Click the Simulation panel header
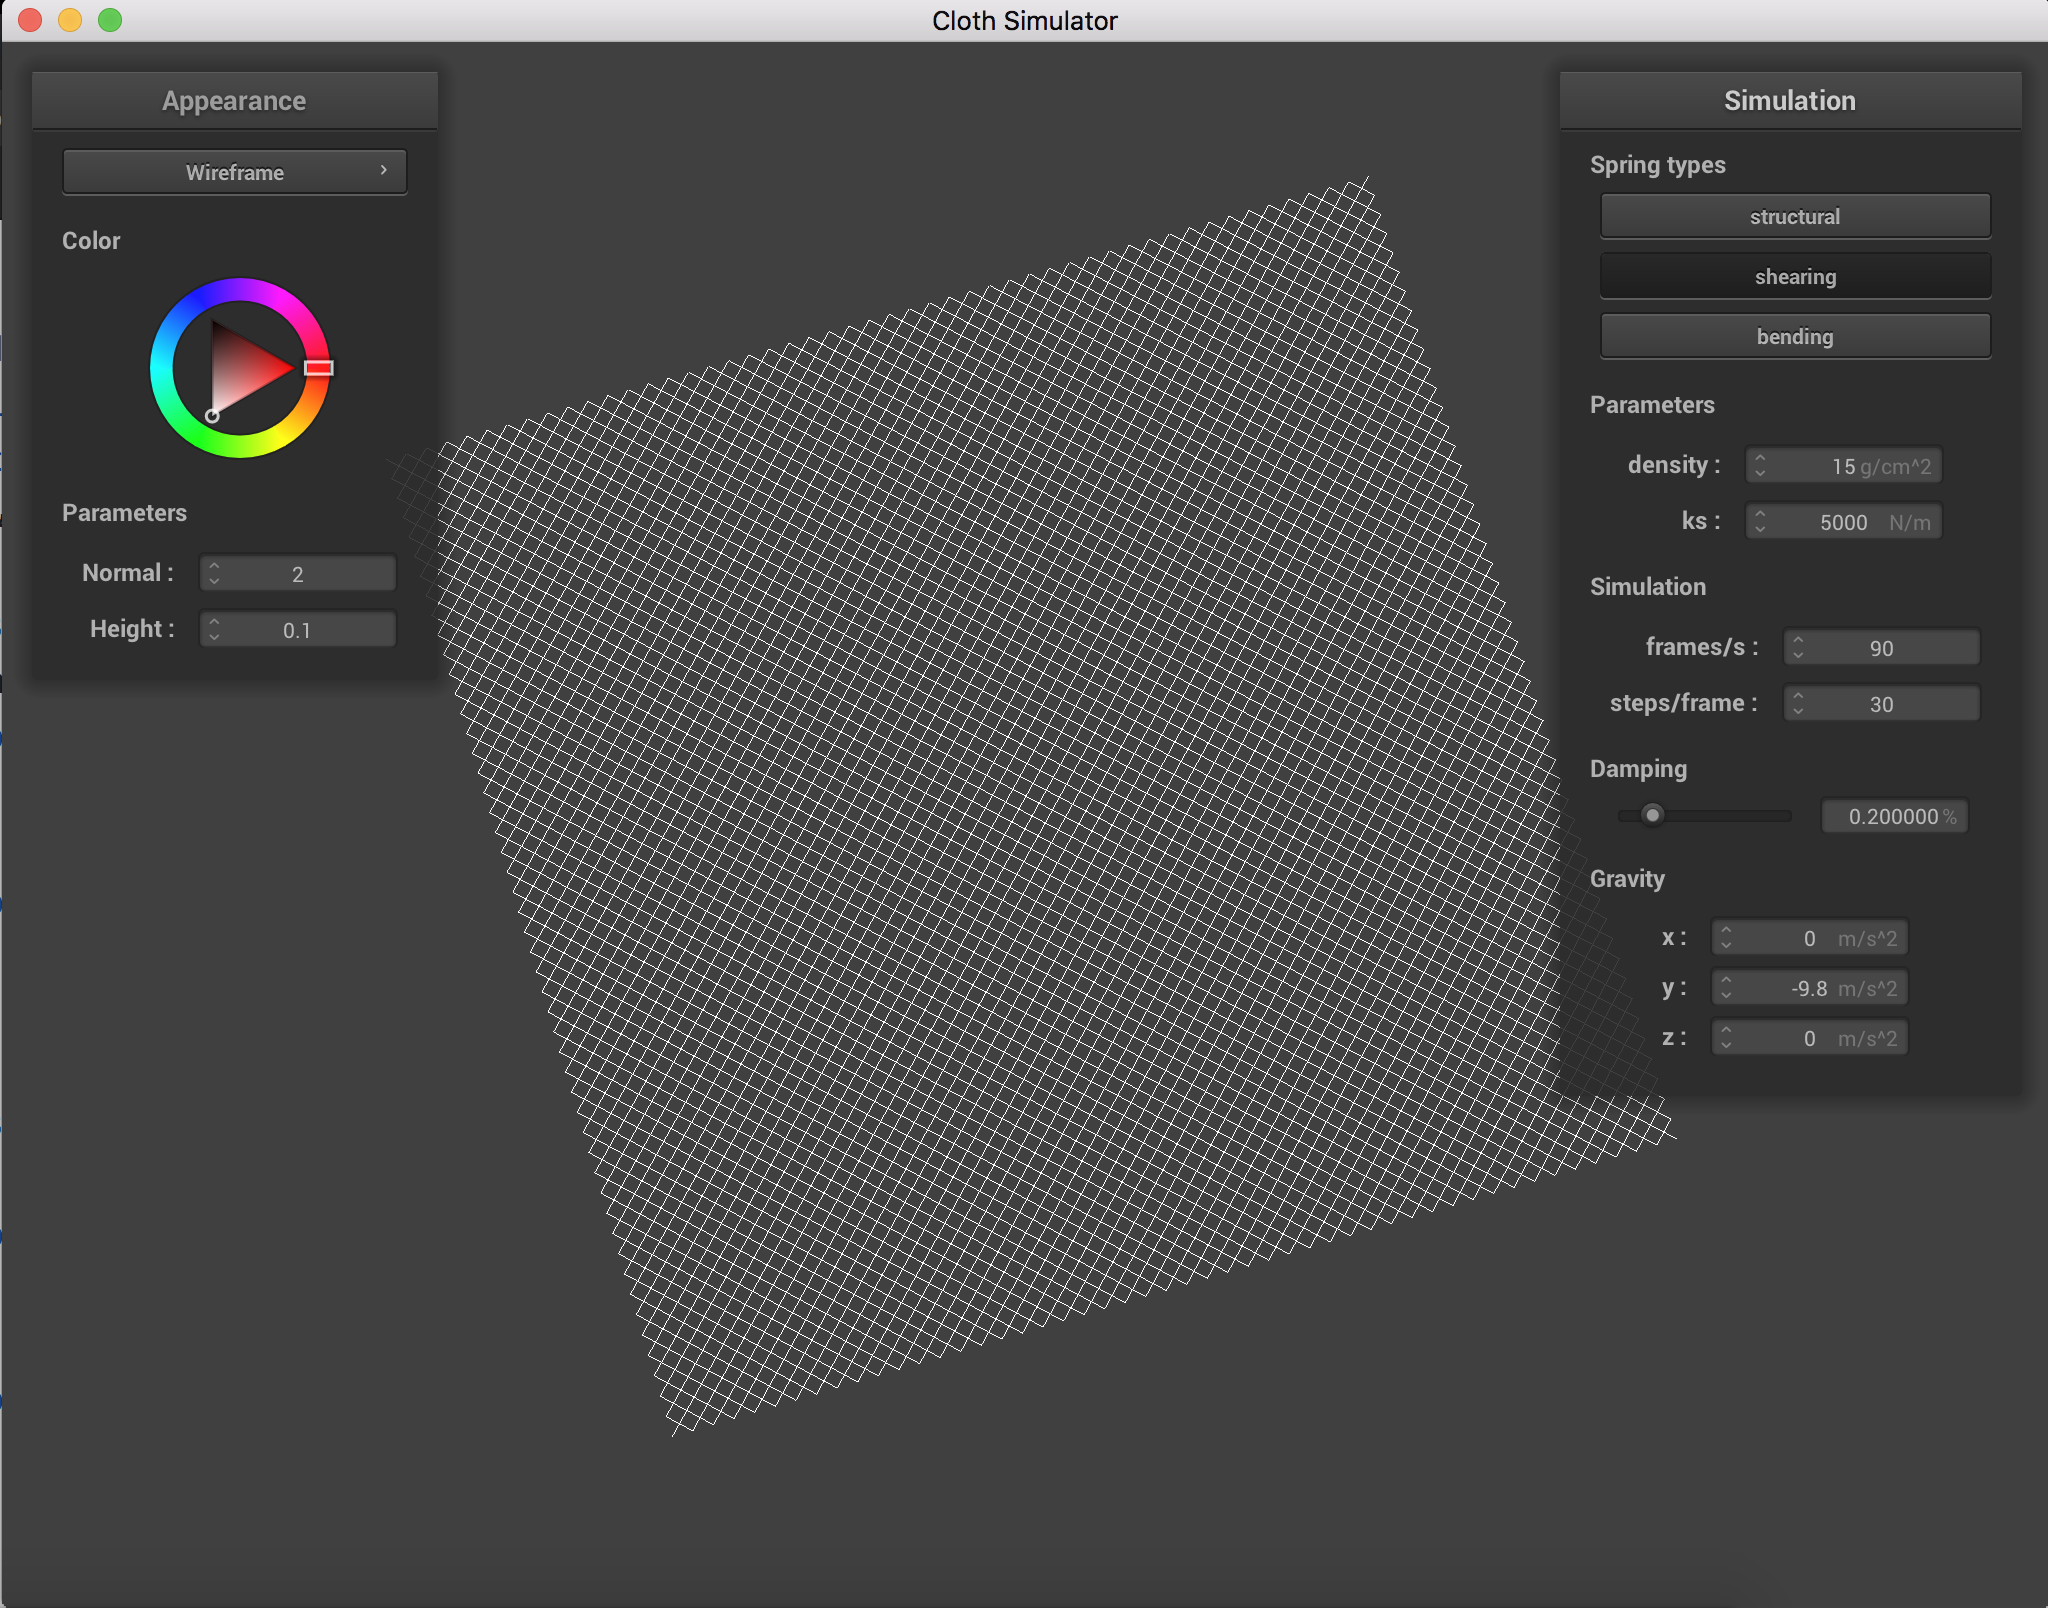 tap(1789, 101)
